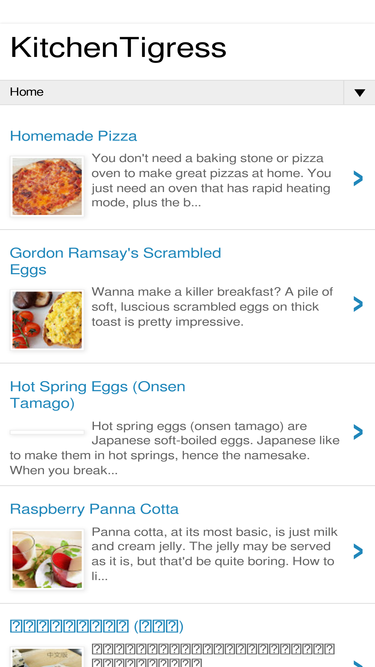Open Gordon Ramsay's Scrambled Eggs title link

point(115,261)
